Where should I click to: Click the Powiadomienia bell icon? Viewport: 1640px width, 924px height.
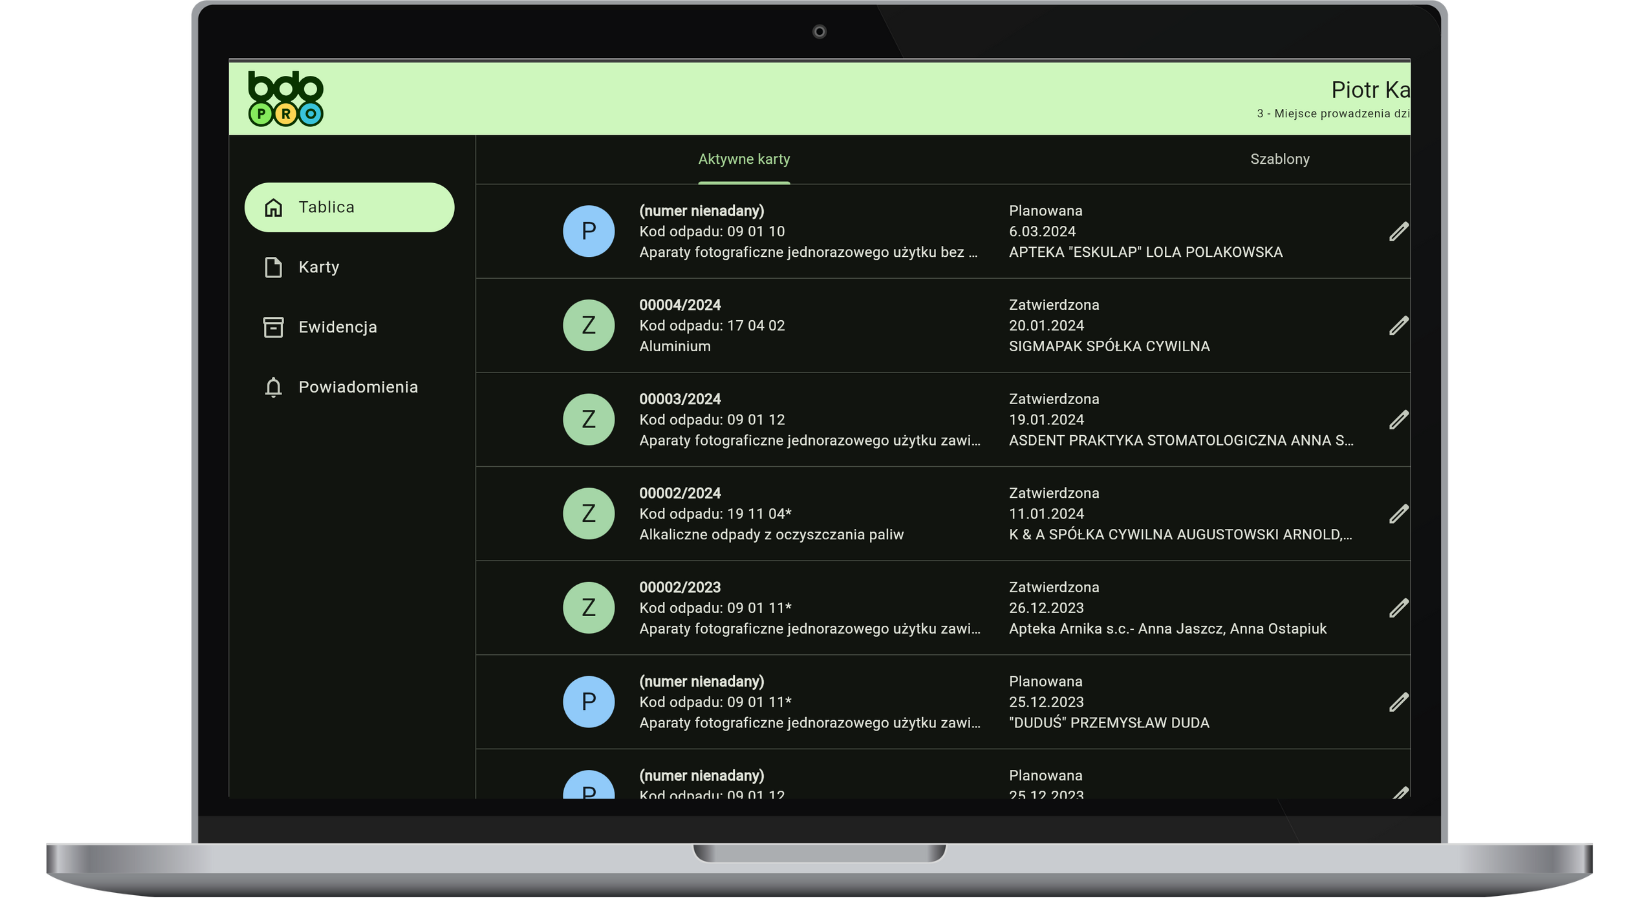pyautogui.click(x=273, y=387)
